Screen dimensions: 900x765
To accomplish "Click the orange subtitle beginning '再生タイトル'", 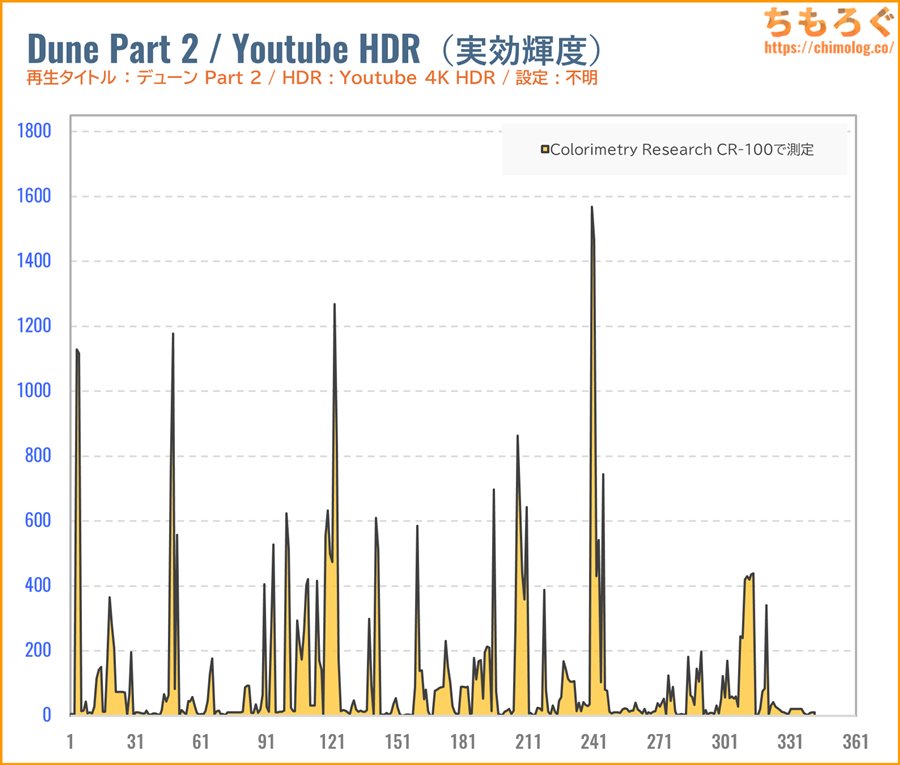I will (312, 77).
